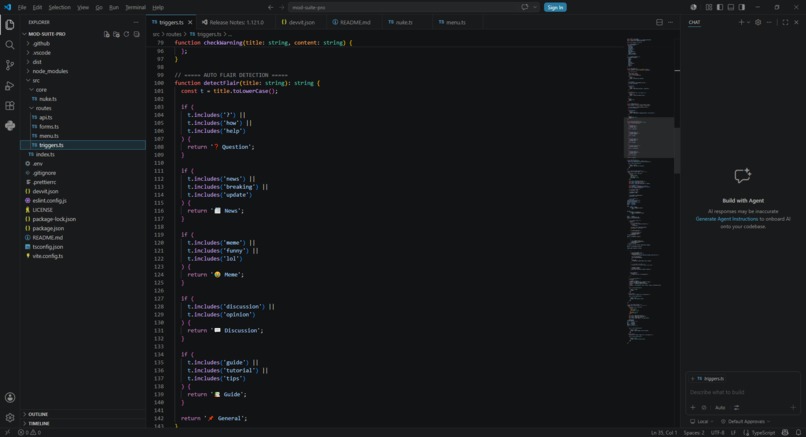Customize layout icon in title bar

coord(709,7)
